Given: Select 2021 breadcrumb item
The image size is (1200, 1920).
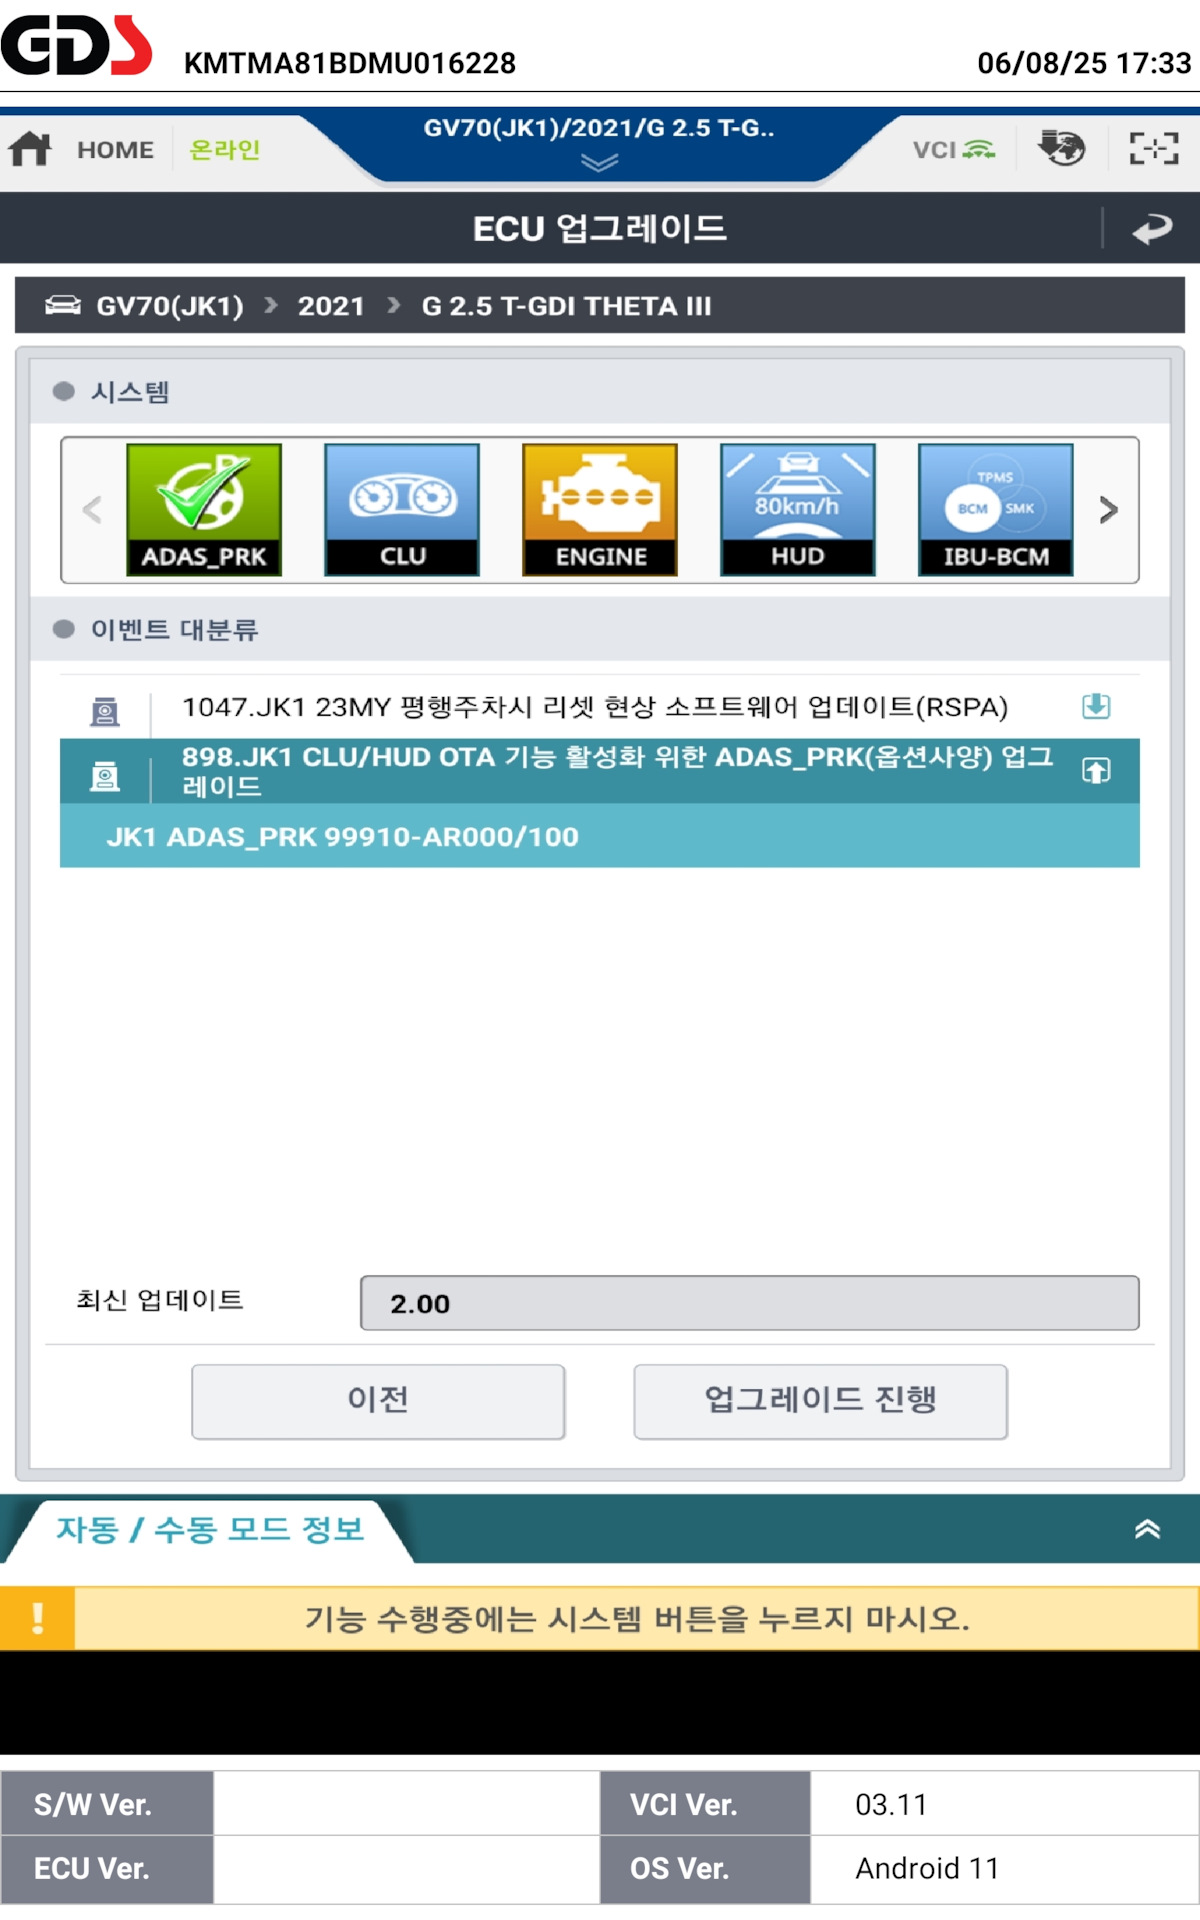Looking at the screenshot, I should 331,306.
